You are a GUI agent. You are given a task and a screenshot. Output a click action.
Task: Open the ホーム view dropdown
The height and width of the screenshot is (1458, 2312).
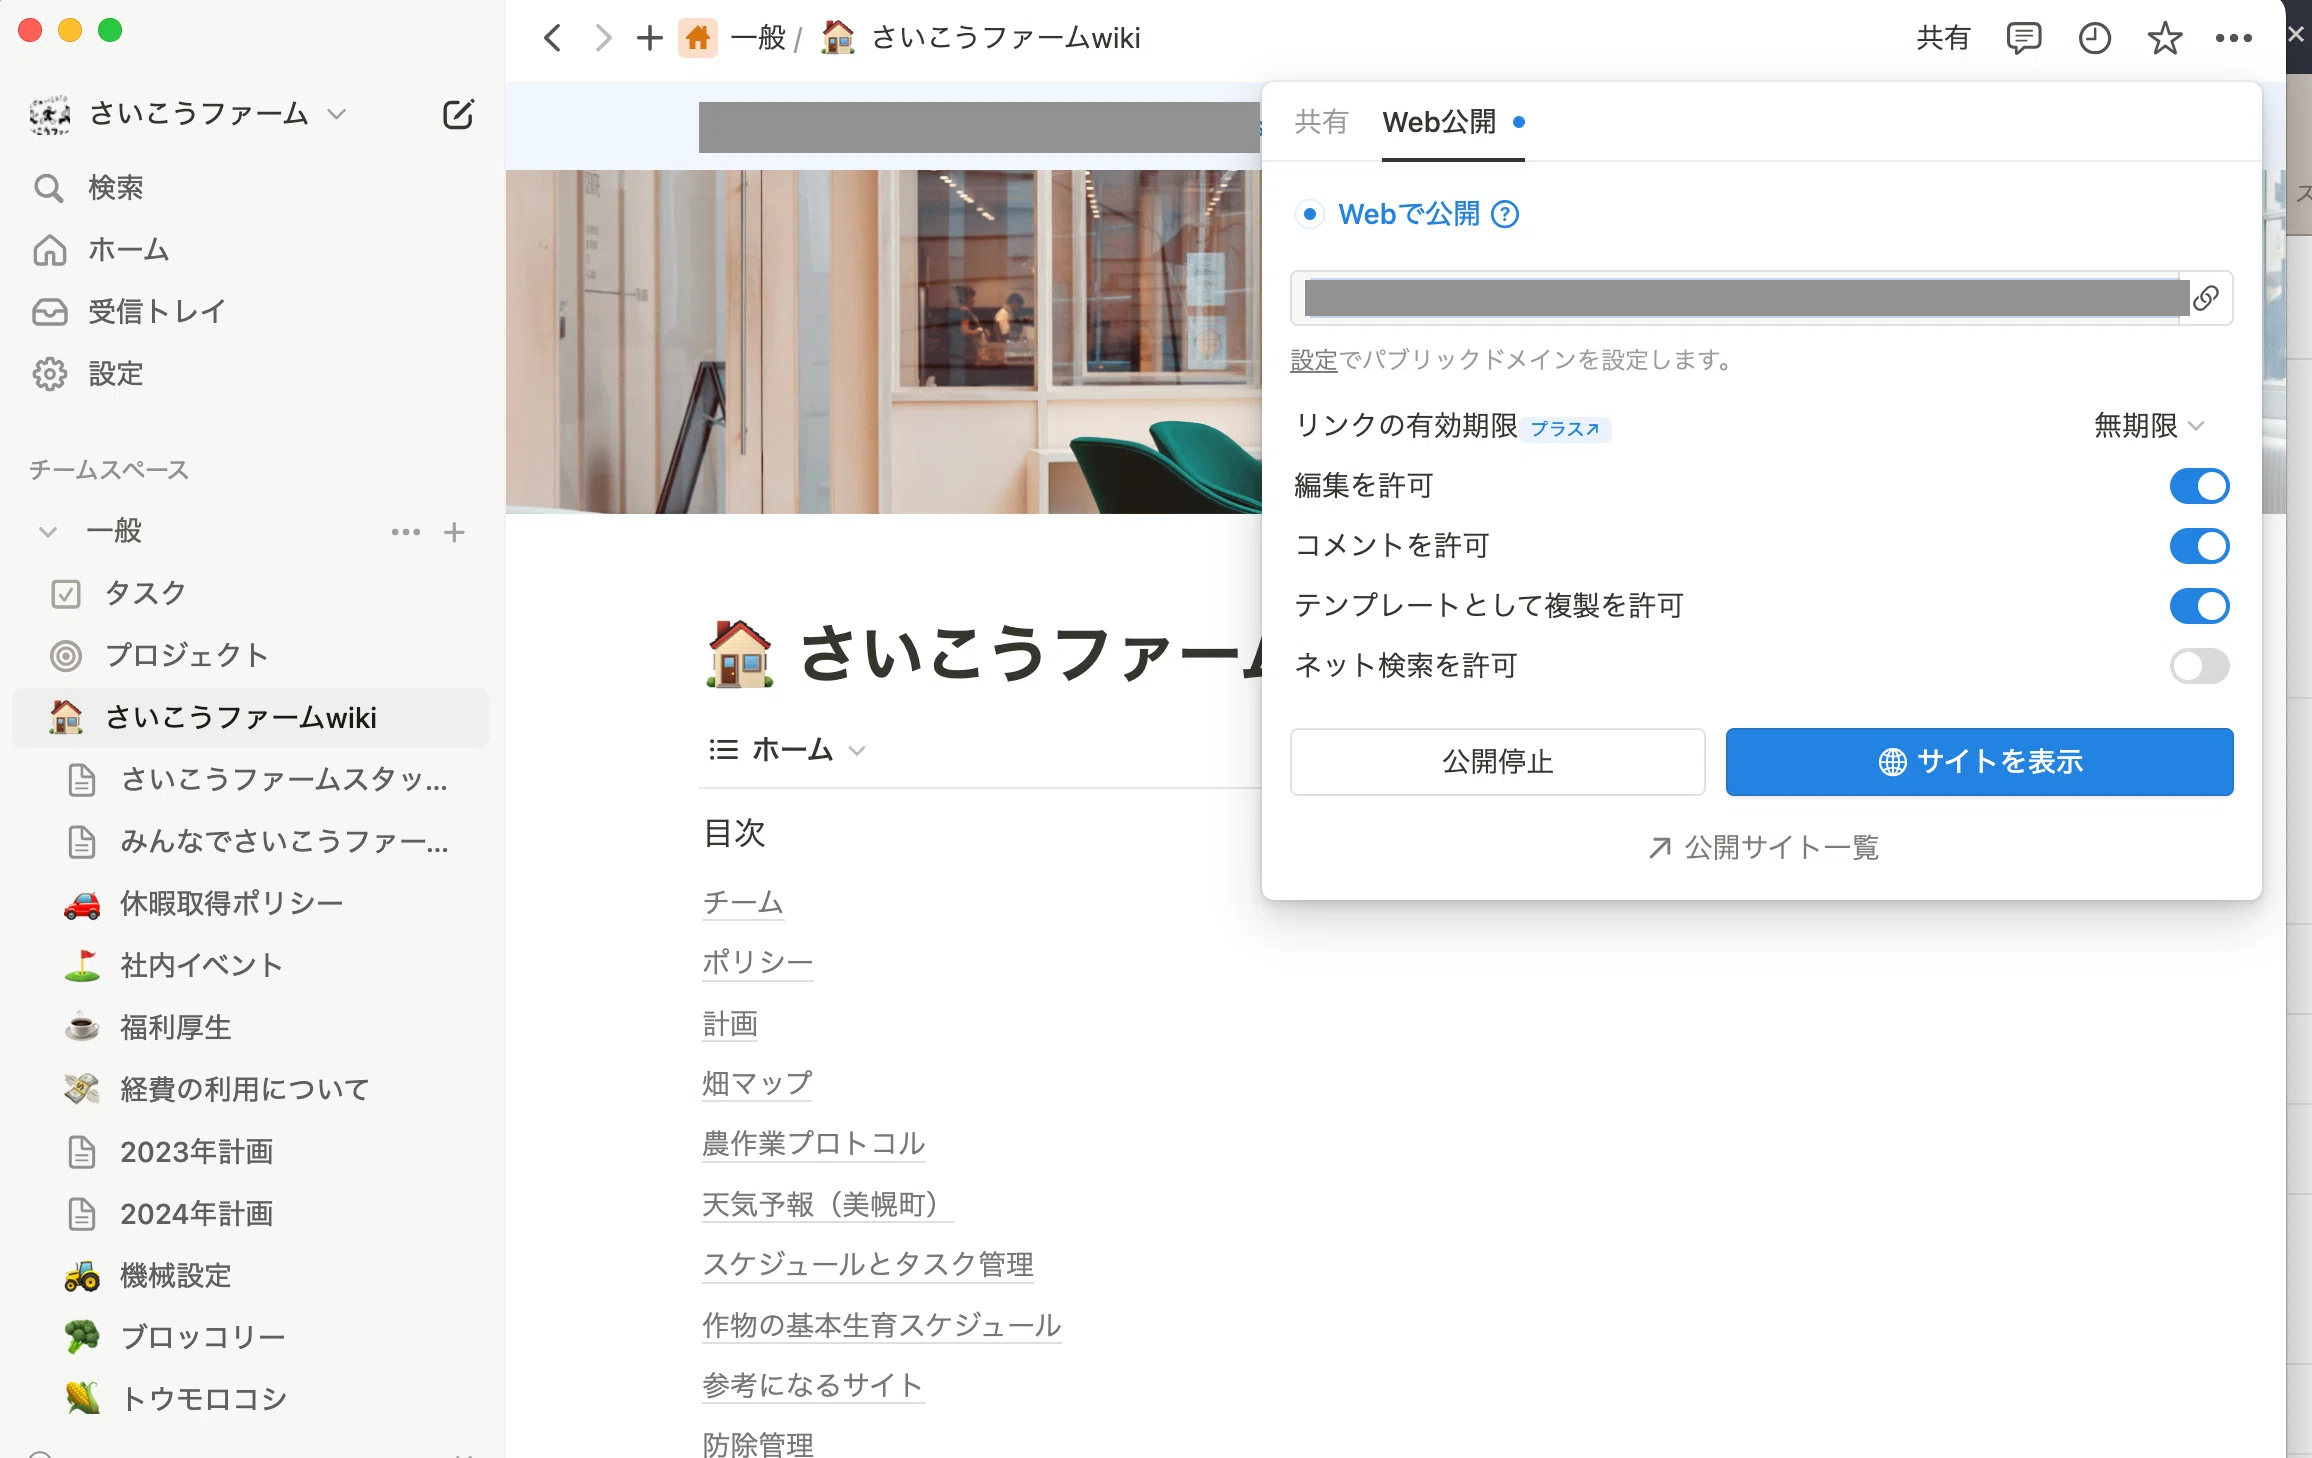[788, 750]
